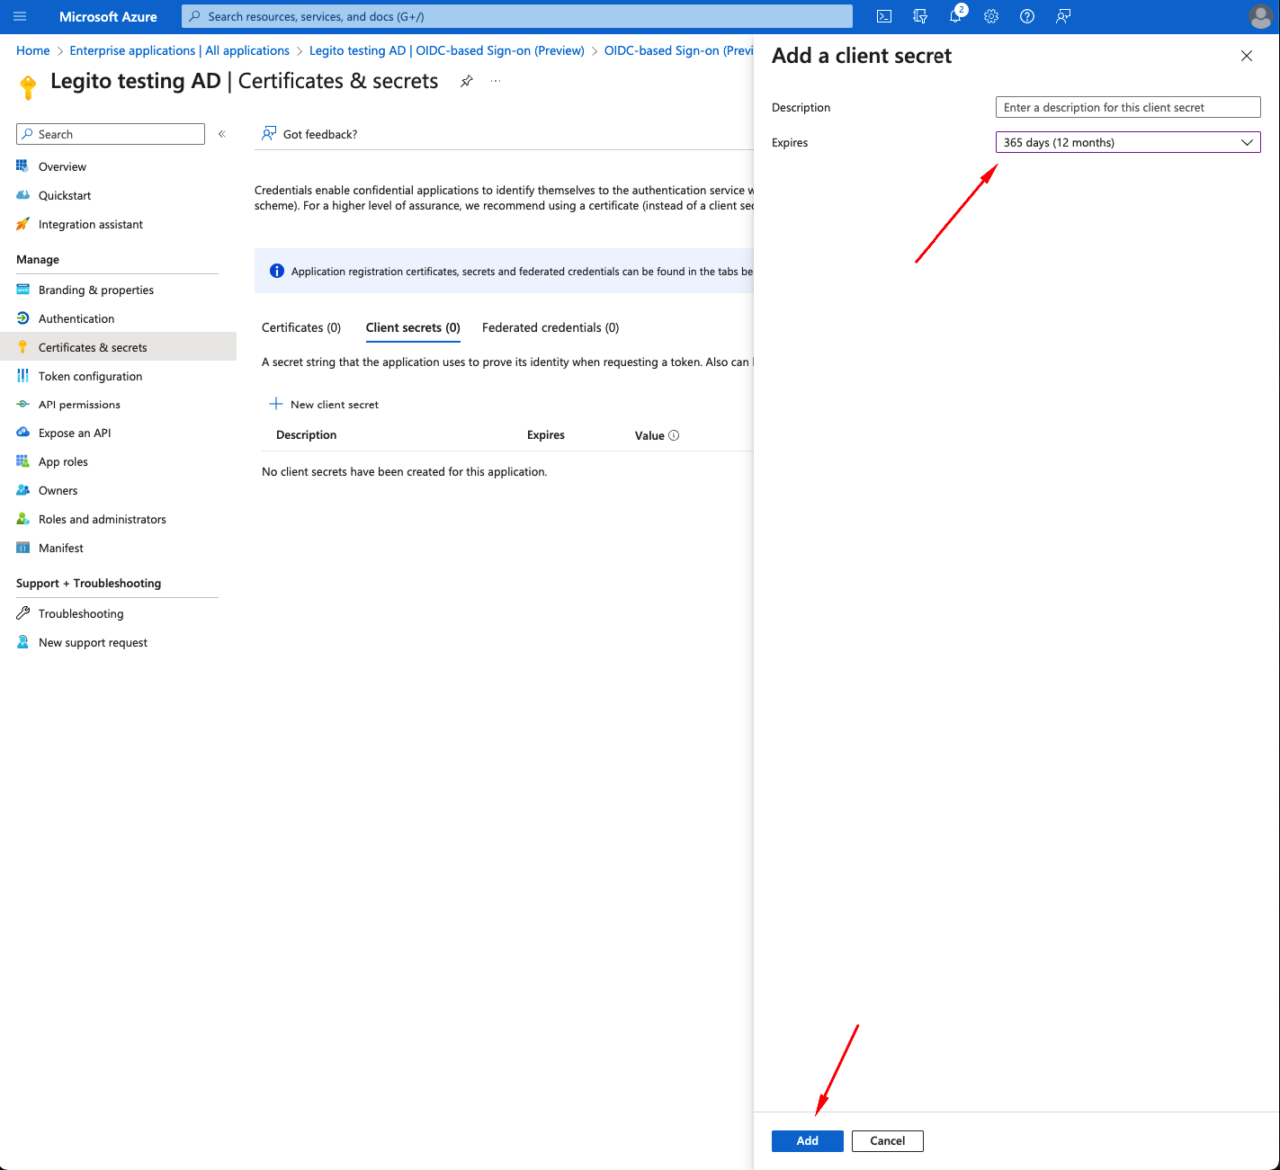Send feedback via the feedback icon

(1062, 16)
